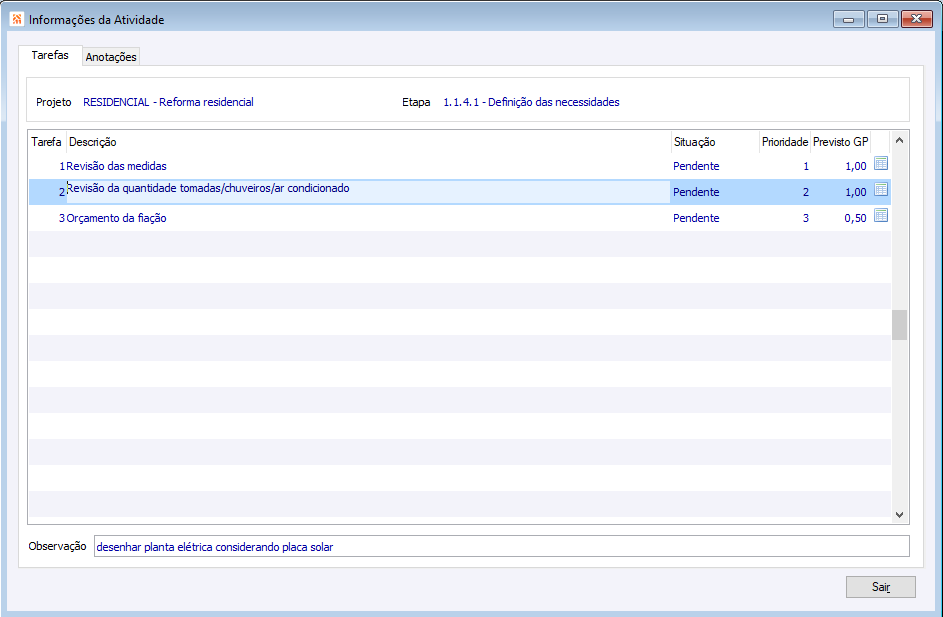Viewport: 943px width, 617px height.
Task: Select the row 'Revisão das medidas'
Action: click(459, 166)
